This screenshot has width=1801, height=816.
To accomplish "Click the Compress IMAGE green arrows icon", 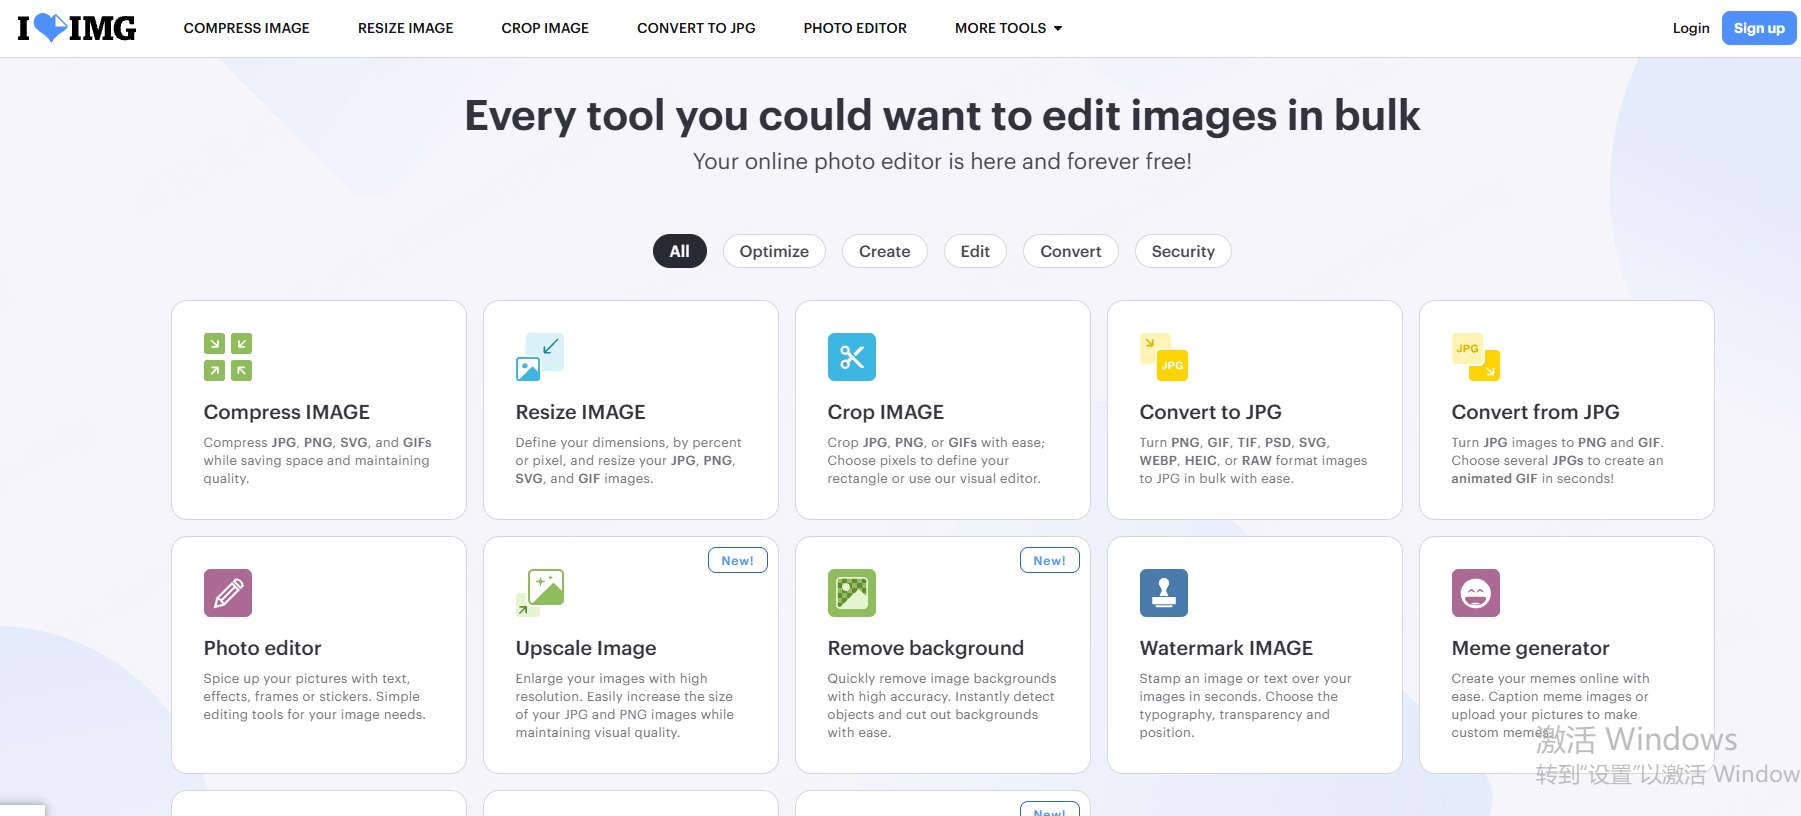I will click(228, 357).
